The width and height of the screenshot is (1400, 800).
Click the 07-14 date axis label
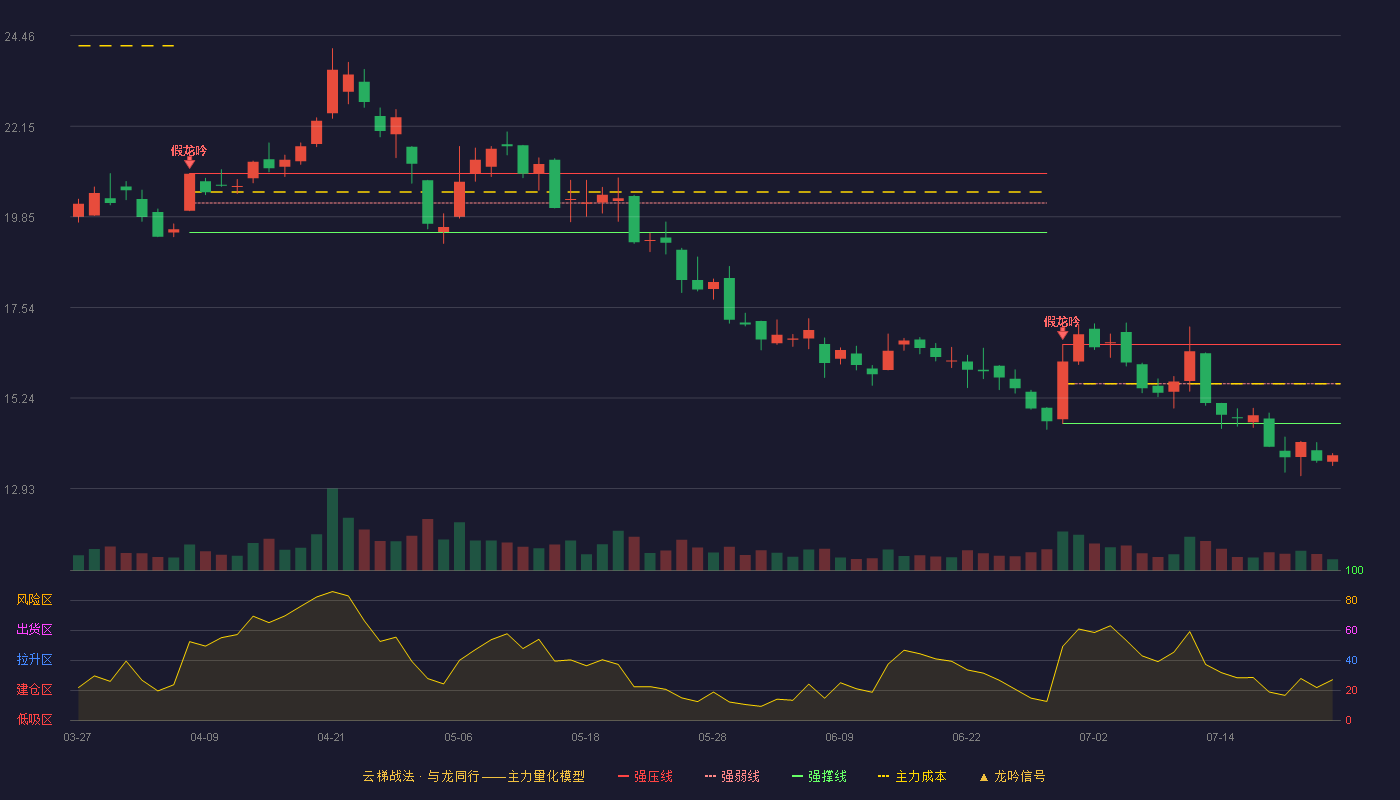[x=1220, y=737]
